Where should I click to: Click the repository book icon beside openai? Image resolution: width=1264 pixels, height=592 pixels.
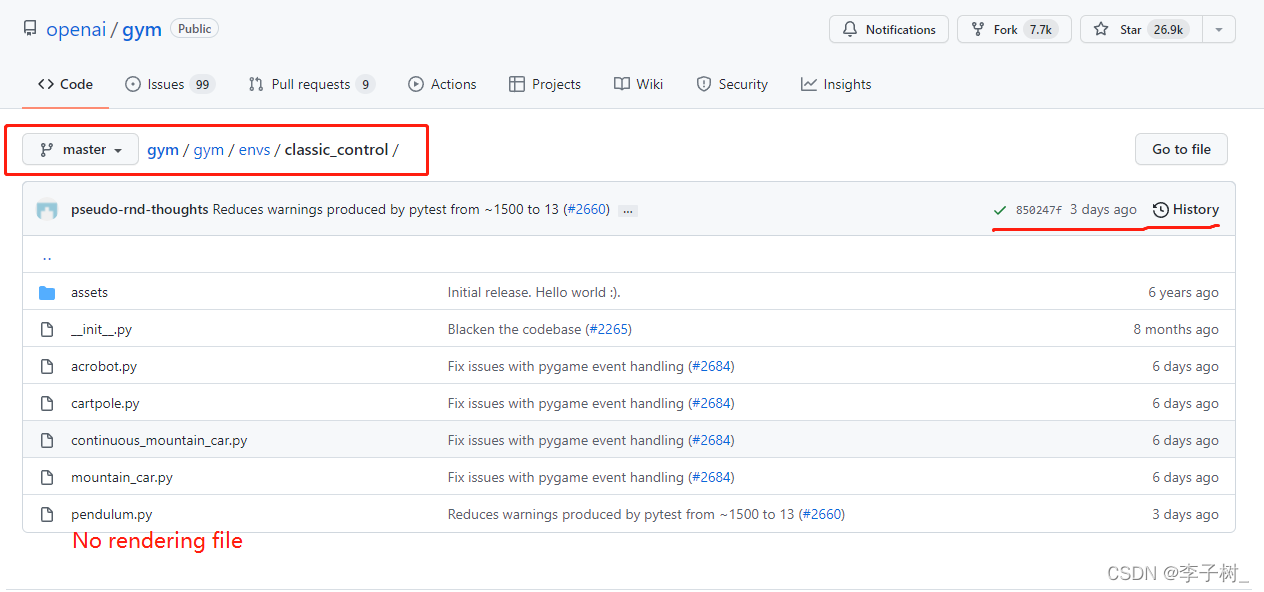(31, 29)
